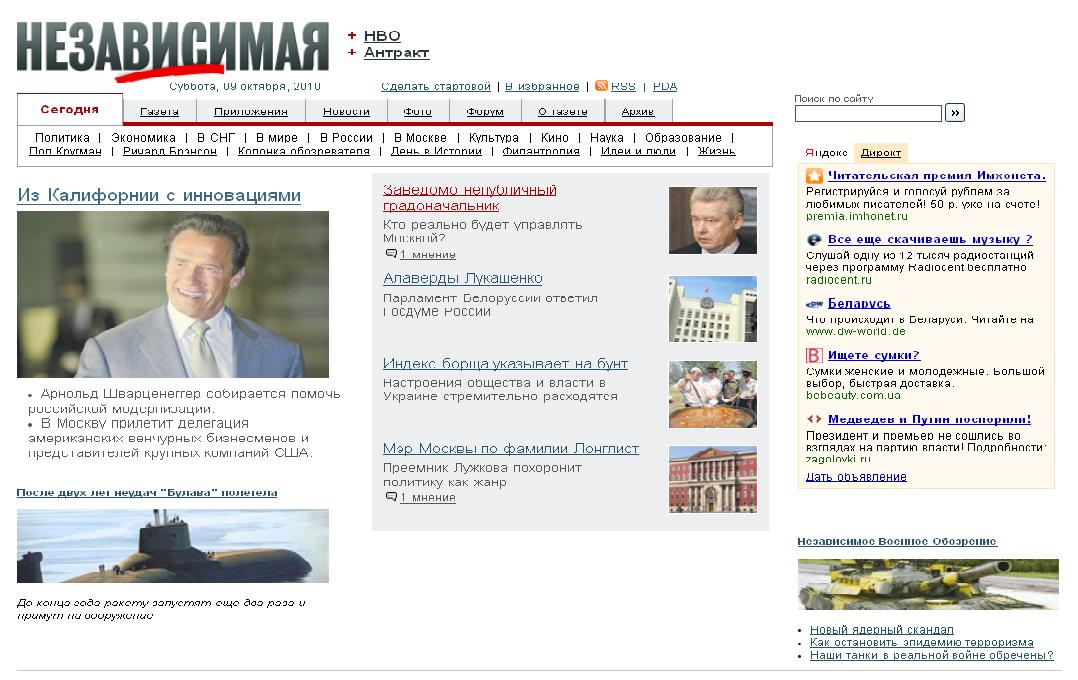Screen dimensions: 1078x680
Task: Click the search submit arrow button
Action: coord(954,113)
